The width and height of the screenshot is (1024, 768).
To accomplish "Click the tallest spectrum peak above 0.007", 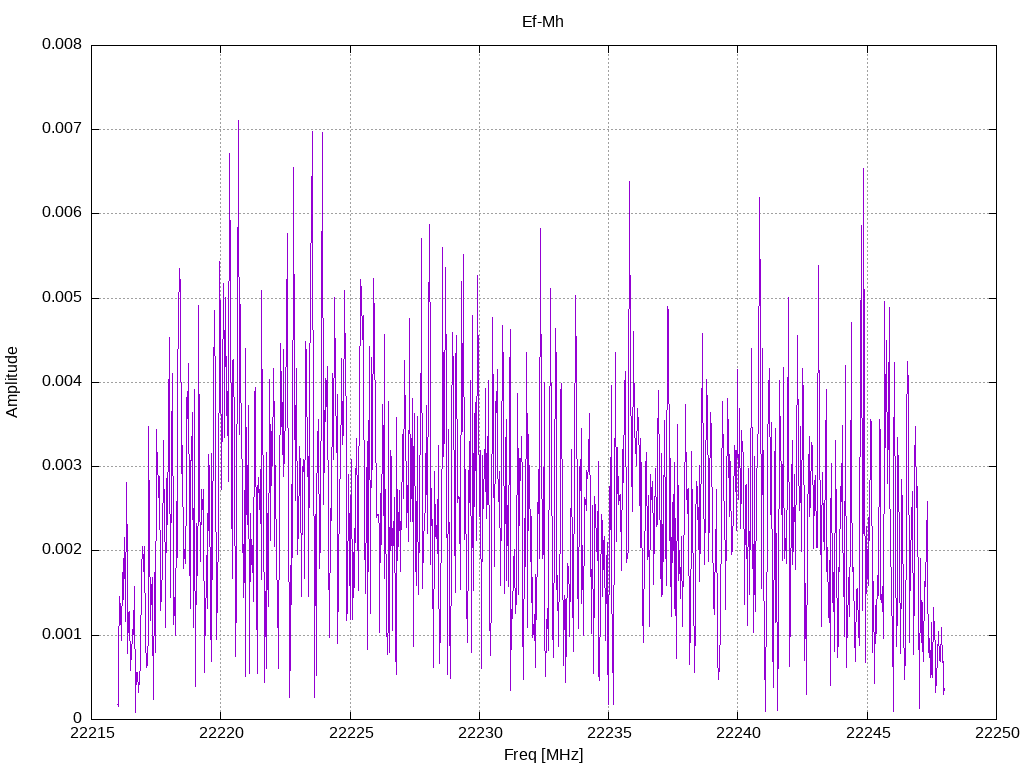I will [x=238, y=122].
